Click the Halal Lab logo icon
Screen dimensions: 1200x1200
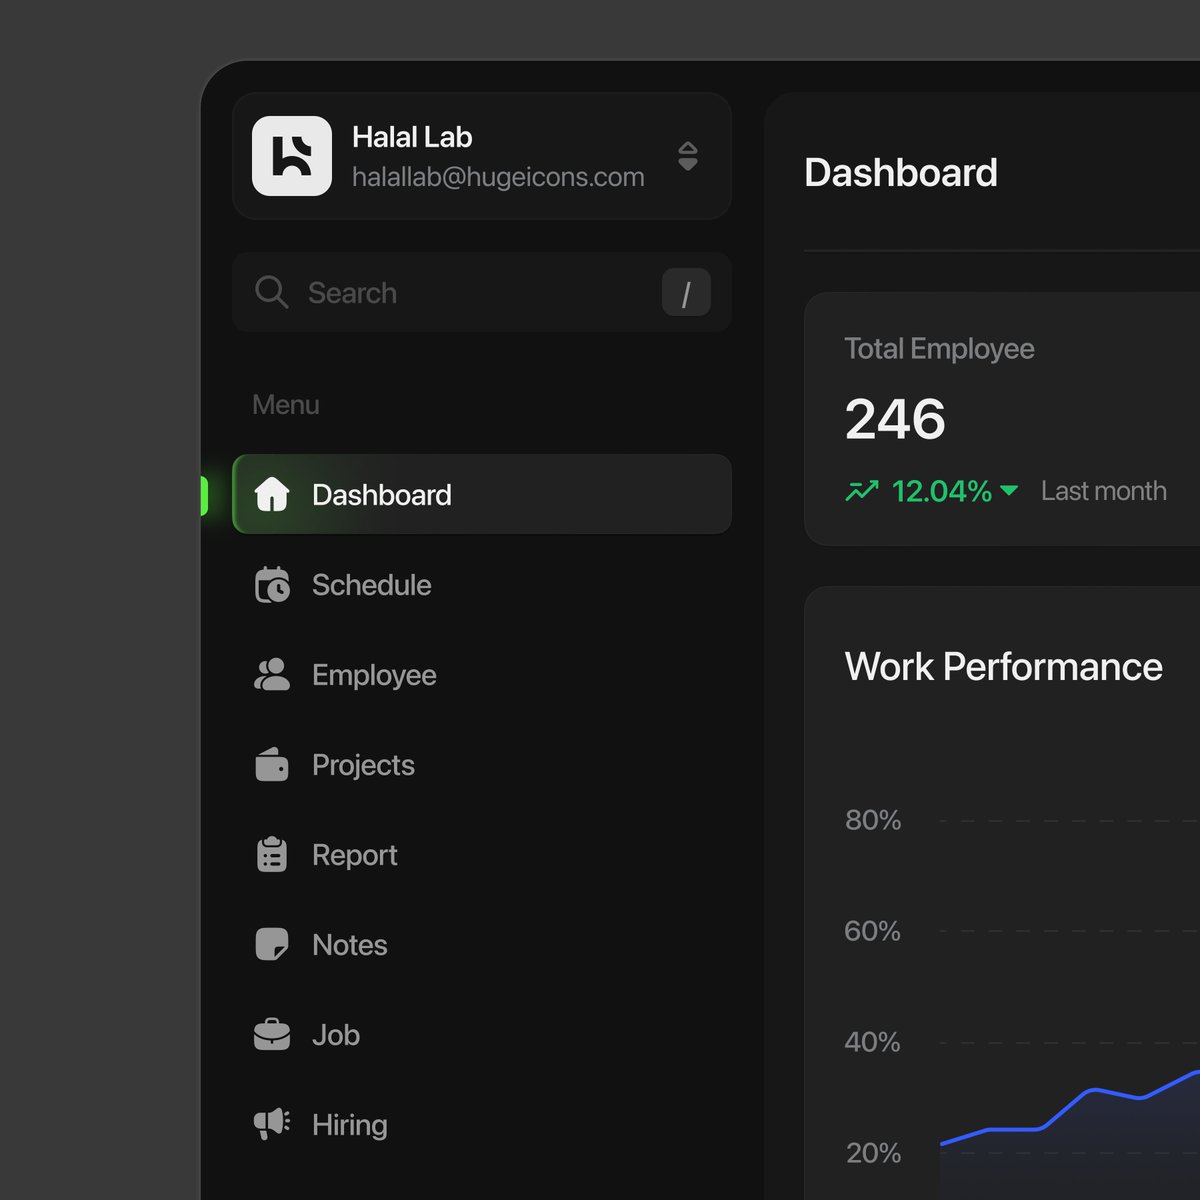(292, 156)
